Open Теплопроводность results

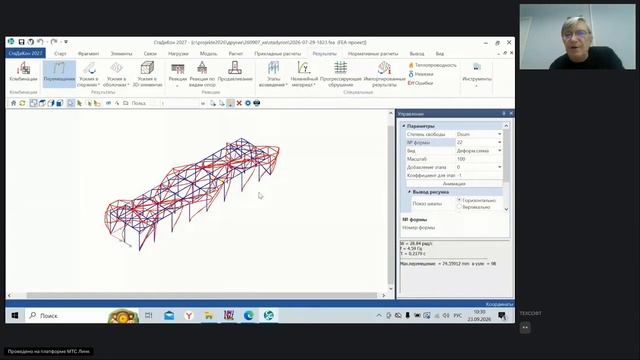[432, 65]
